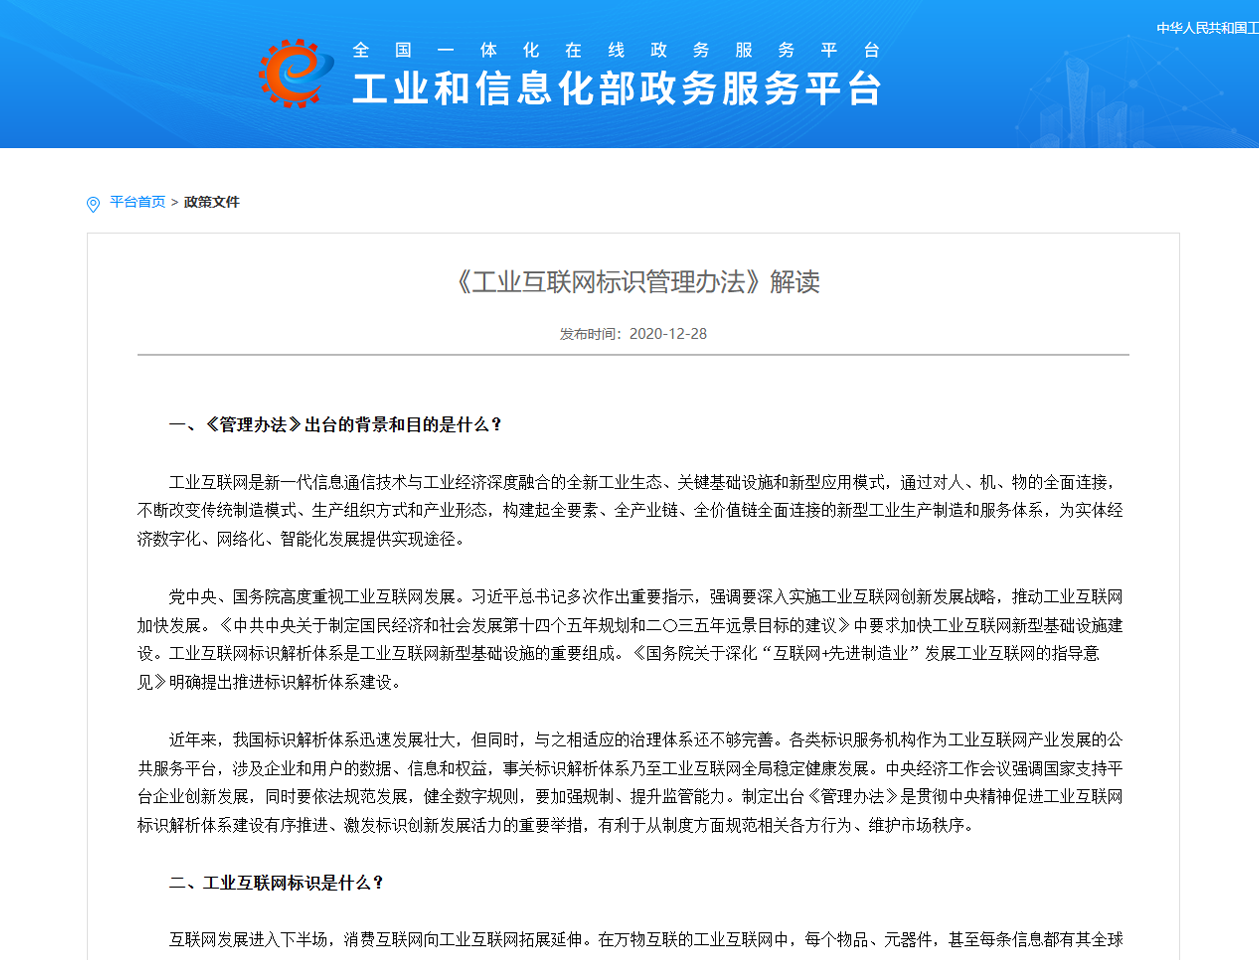Click 政策文件 breadcrumb item
Screen dimensions: 1259x960
click(x=212, y=202)
